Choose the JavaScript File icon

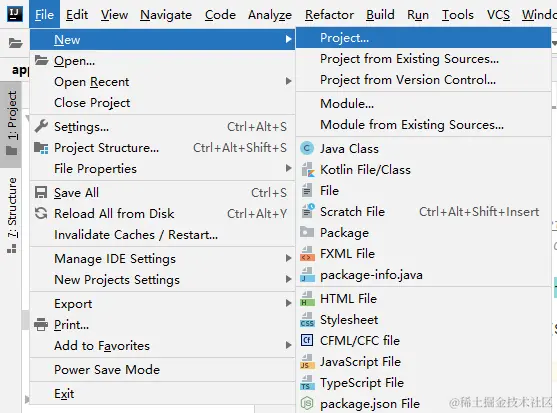(307, 362)
